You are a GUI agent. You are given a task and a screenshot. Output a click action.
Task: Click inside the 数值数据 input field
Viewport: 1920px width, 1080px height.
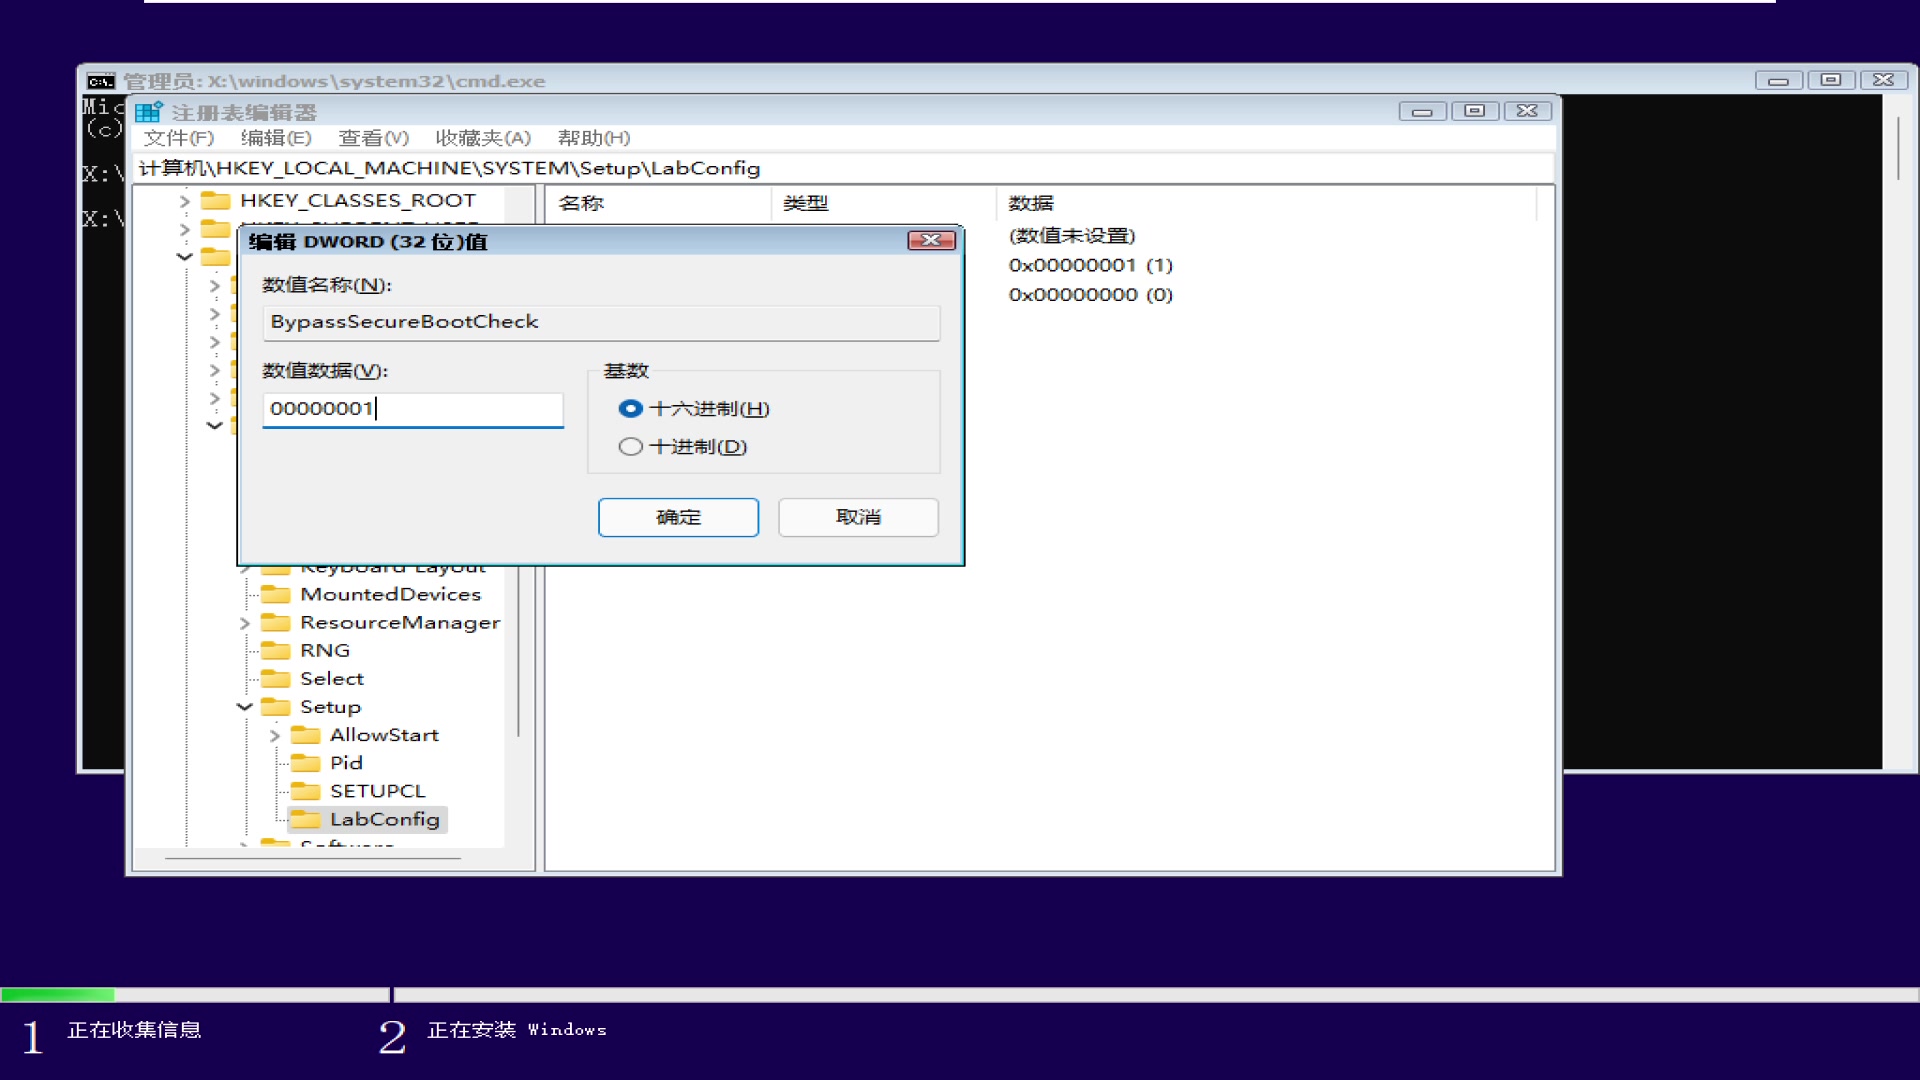pos(412,409)
